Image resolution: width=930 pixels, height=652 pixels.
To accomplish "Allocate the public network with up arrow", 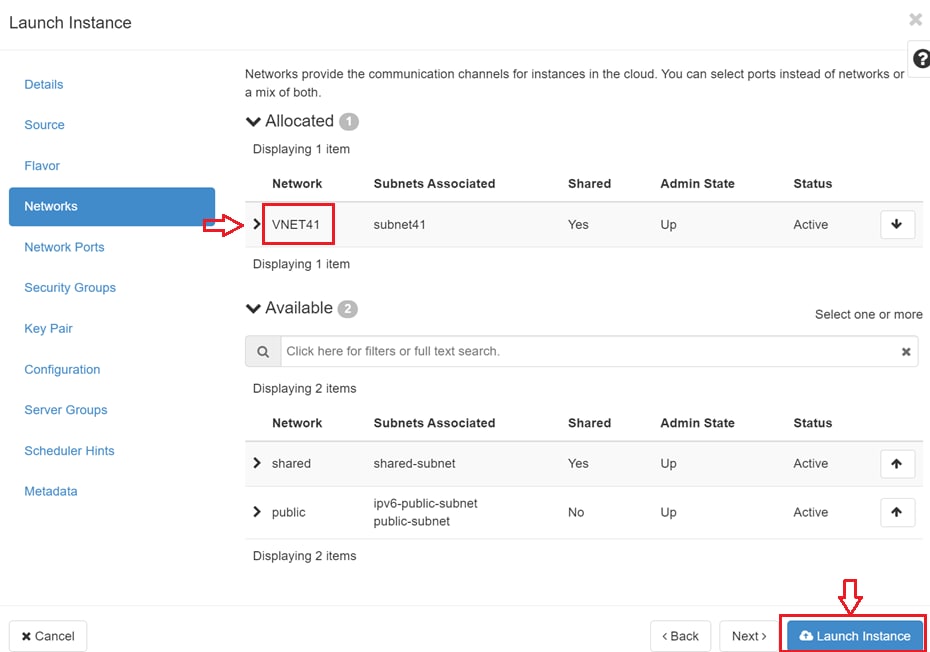I will pyautogui.click(x=897, y=512).
